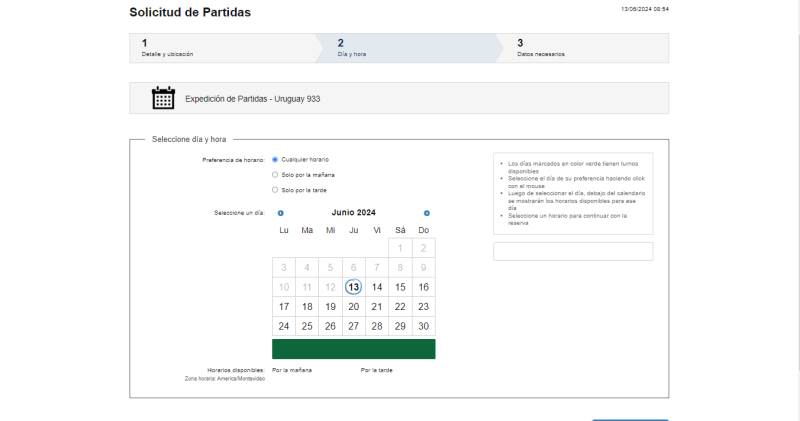Select June 13 on the calendar
The height and width of the screenshot is (421, 800).
(353, 287)
